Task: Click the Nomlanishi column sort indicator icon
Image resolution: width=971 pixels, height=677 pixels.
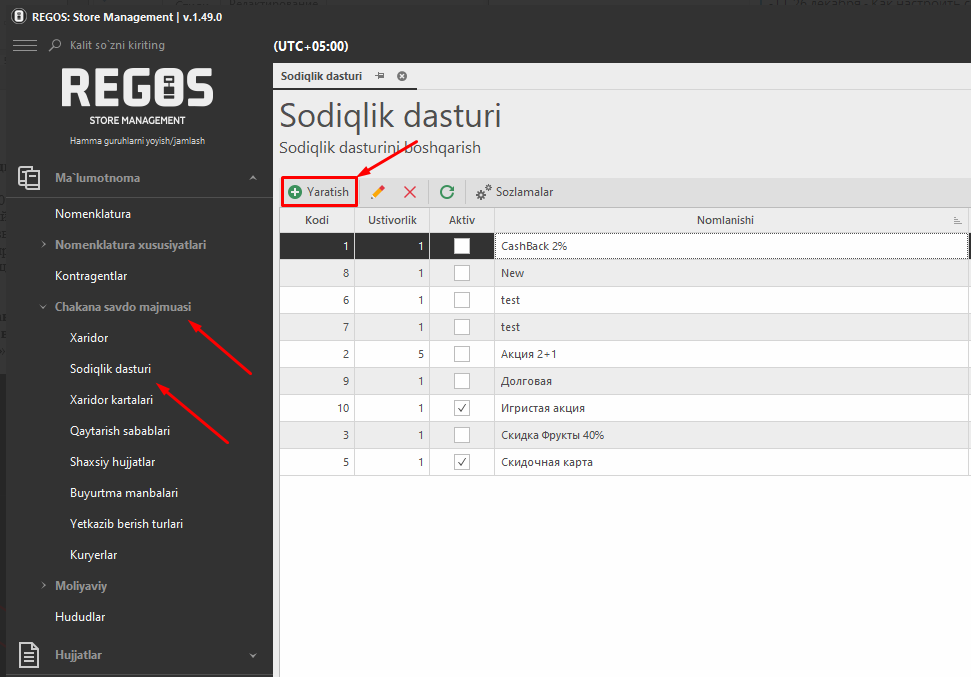Action: click(957, 221)
